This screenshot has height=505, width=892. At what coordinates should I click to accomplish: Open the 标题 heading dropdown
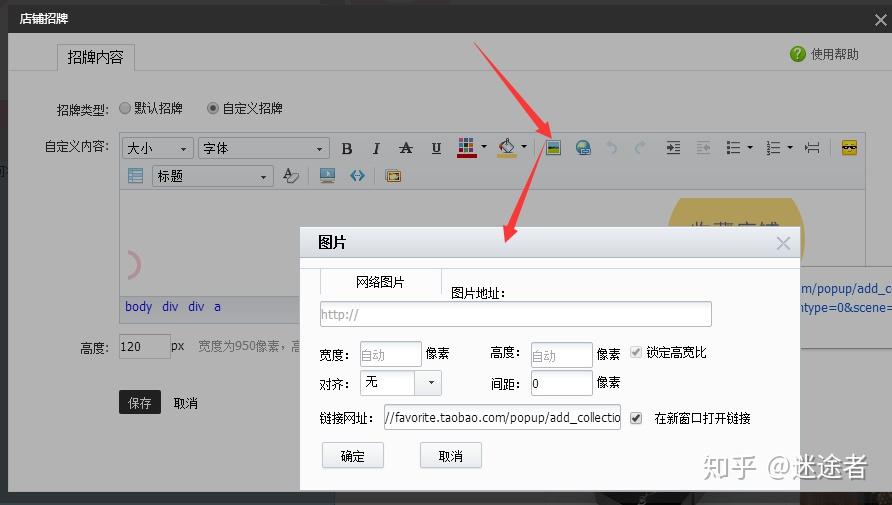click(x=213, y=176)
